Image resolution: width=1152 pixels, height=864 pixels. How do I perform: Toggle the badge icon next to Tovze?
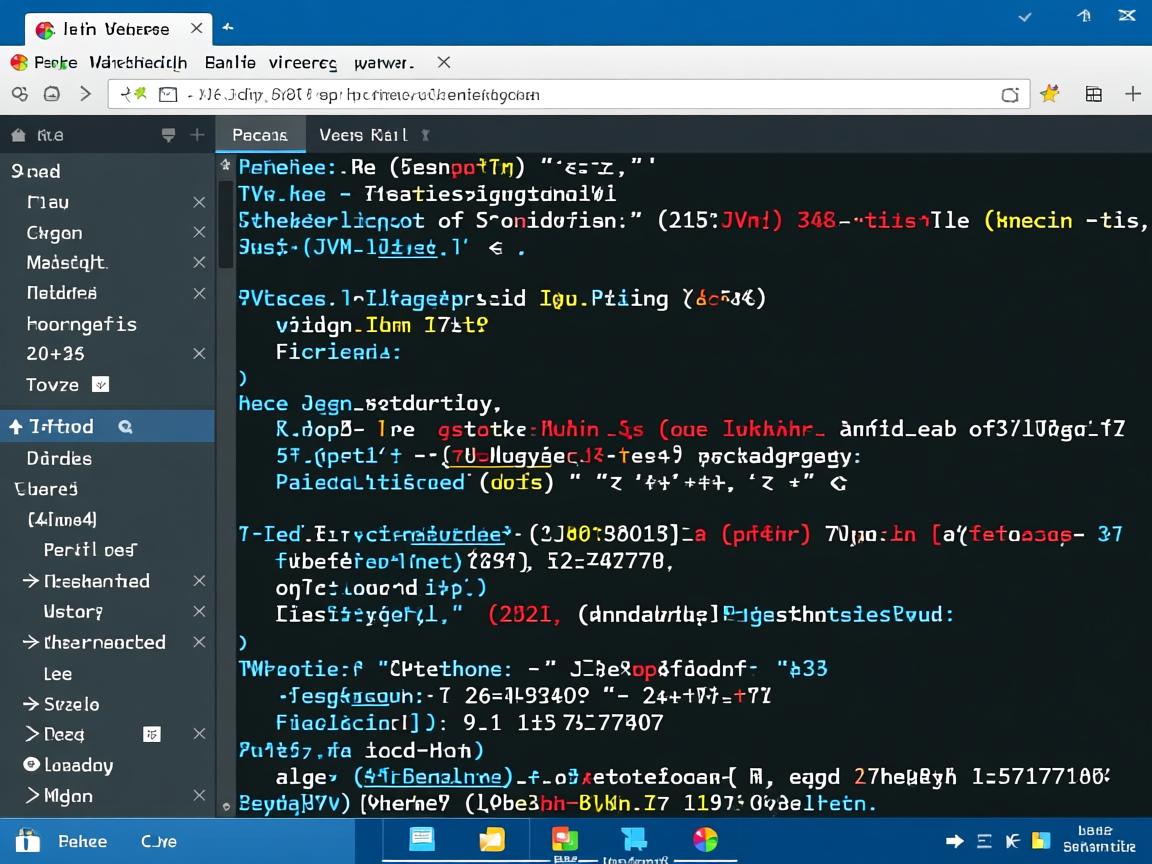click(x=101, y=384)
